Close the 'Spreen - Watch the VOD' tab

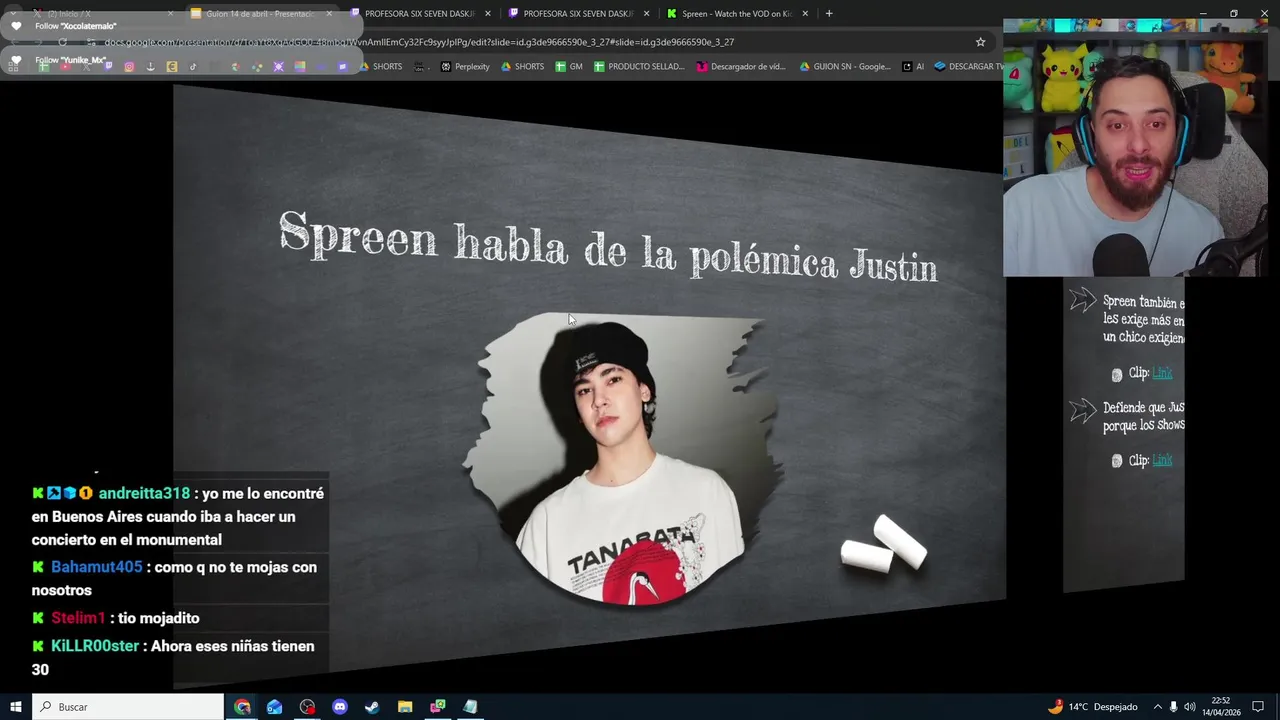pyautogui.click(x=805, y=14)
